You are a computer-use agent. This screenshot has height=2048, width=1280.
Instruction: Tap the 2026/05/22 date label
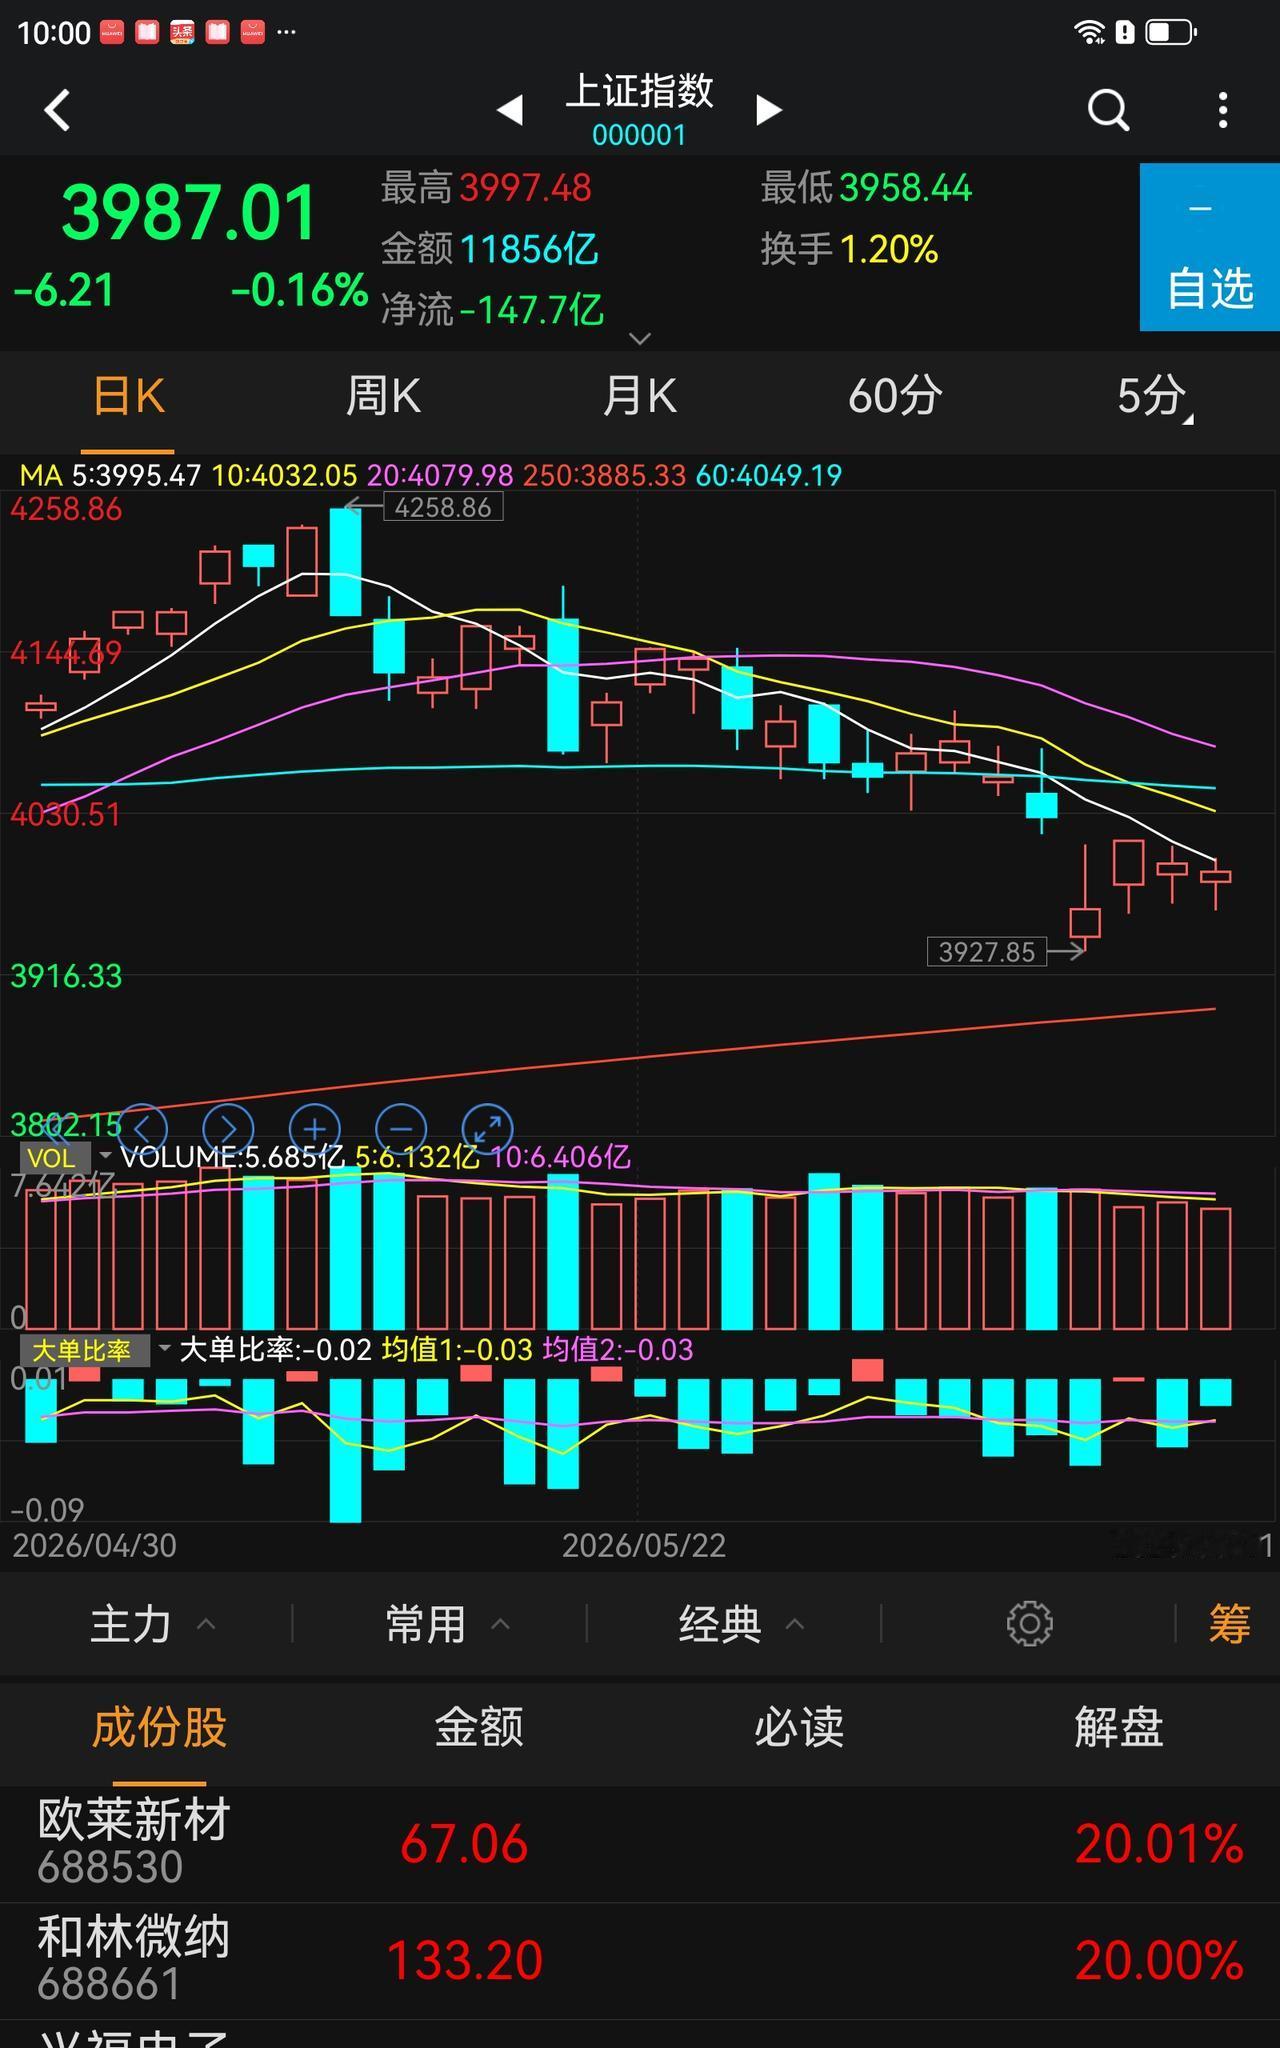tap(643, 1546)
